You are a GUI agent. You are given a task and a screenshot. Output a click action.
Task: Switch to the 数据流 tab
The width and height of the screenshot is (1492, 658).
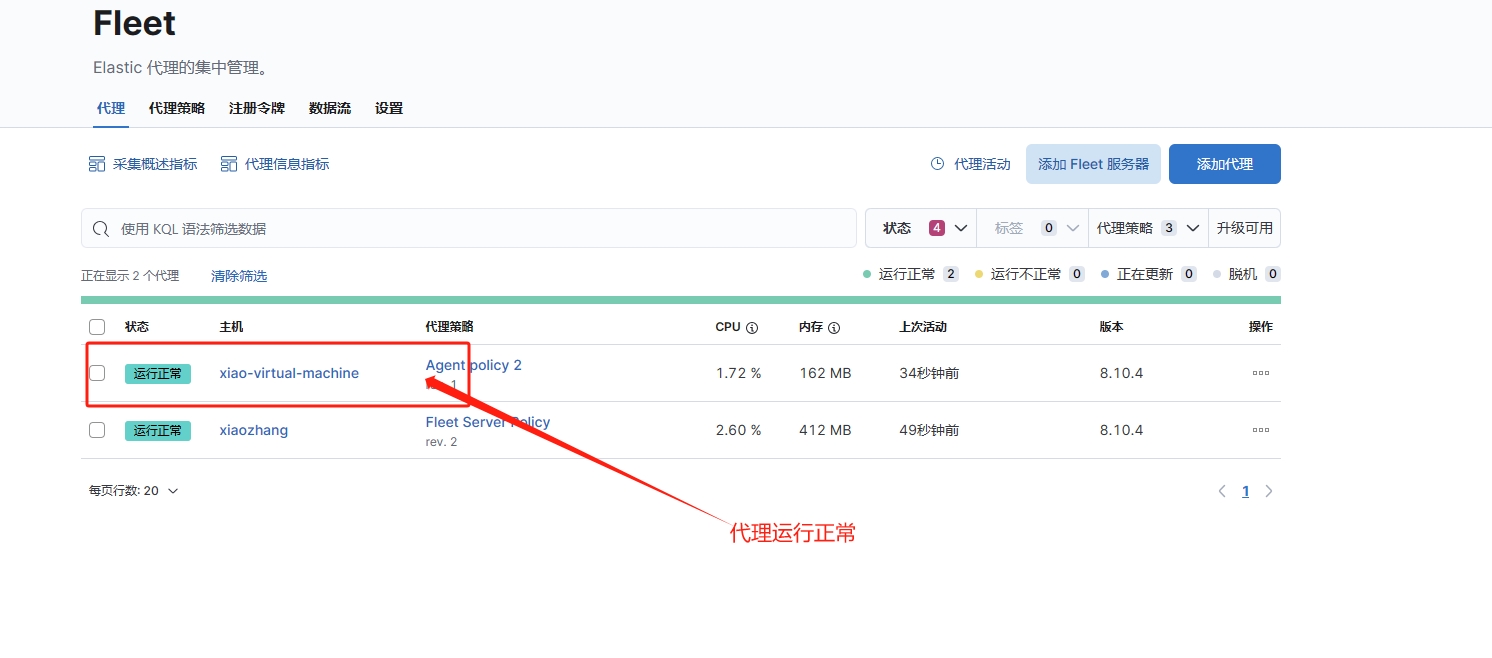point(330,108)
